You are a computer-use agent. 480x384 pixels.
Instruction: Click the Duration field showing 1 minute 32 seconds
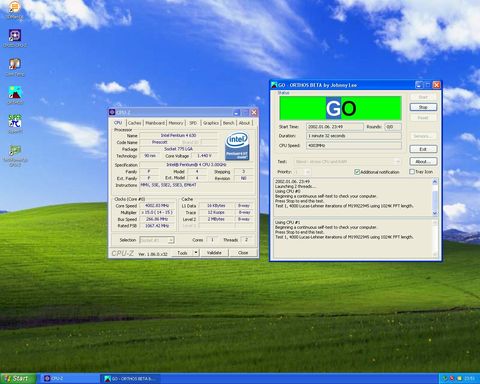click(x=354, y=136)
